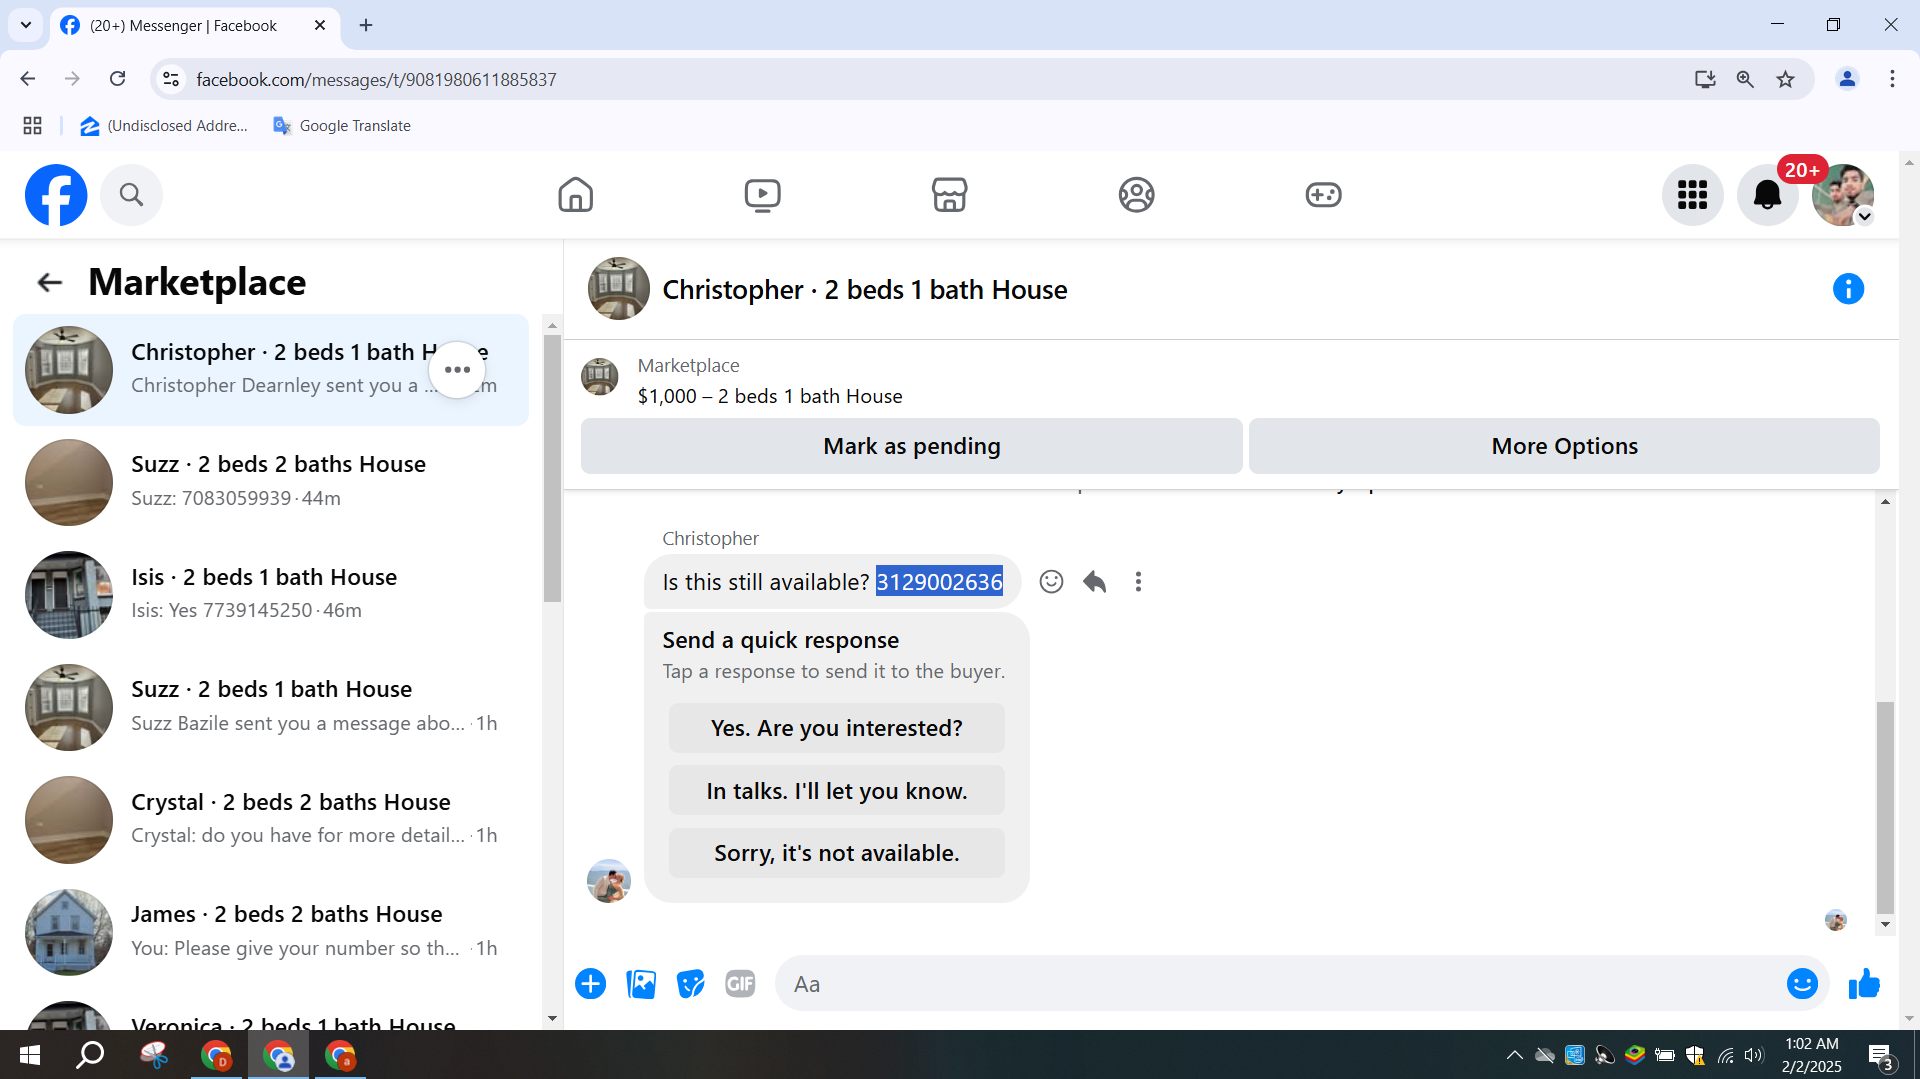Open chat options for Christopher conversation row

457,370
